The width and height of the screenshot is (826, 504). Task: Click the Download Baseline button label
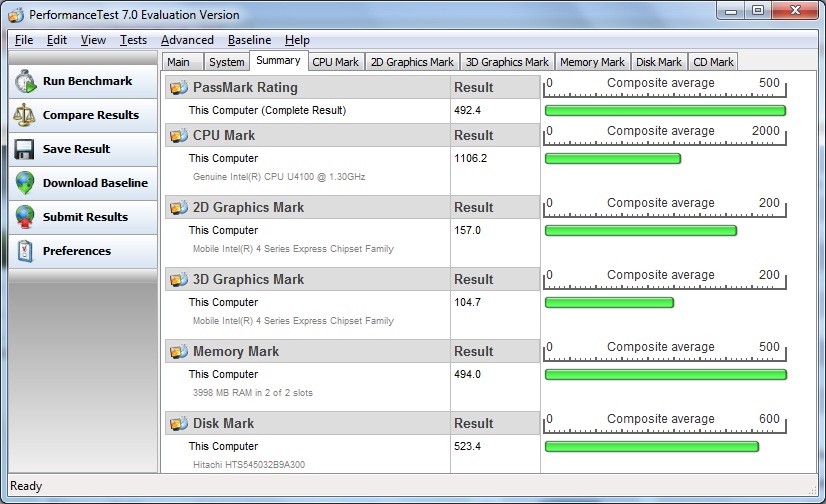95,183
